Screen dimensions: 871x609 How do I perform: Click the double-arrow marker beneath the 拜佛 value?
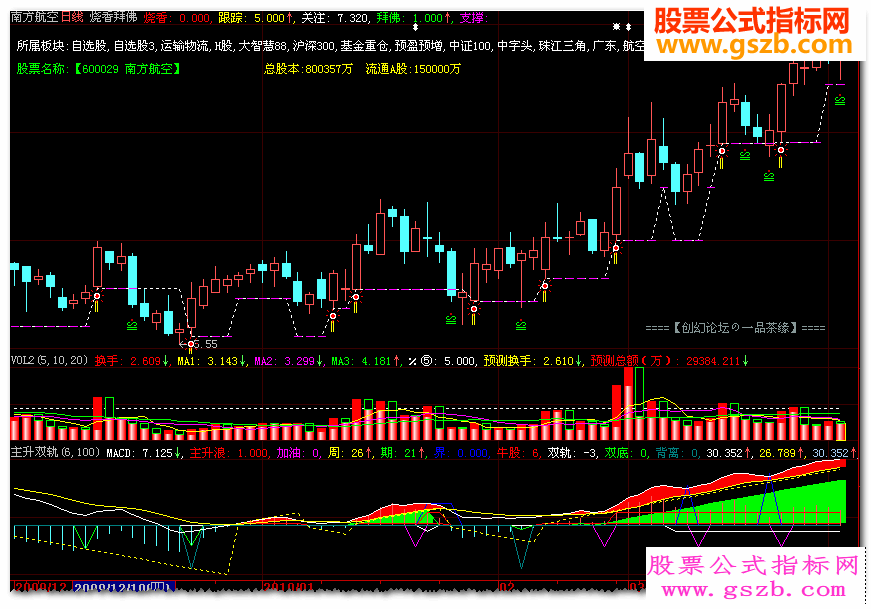[x=416, y=26]
